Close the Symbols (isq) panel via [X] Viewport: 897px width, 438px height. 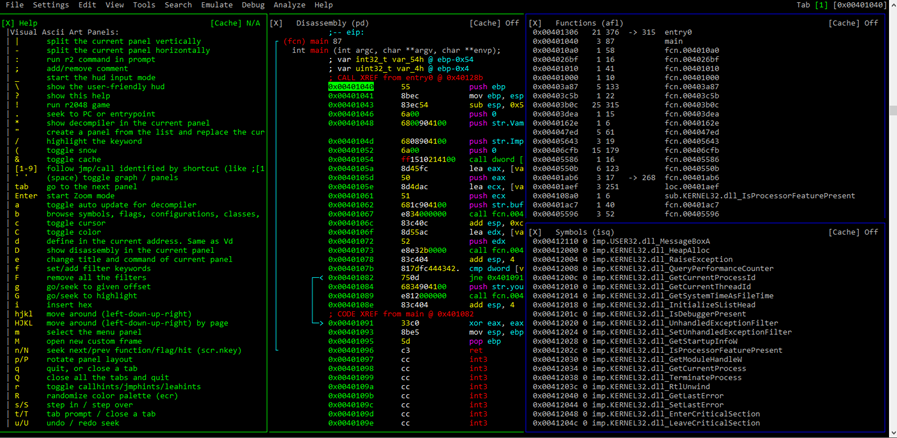coord(535,232)
